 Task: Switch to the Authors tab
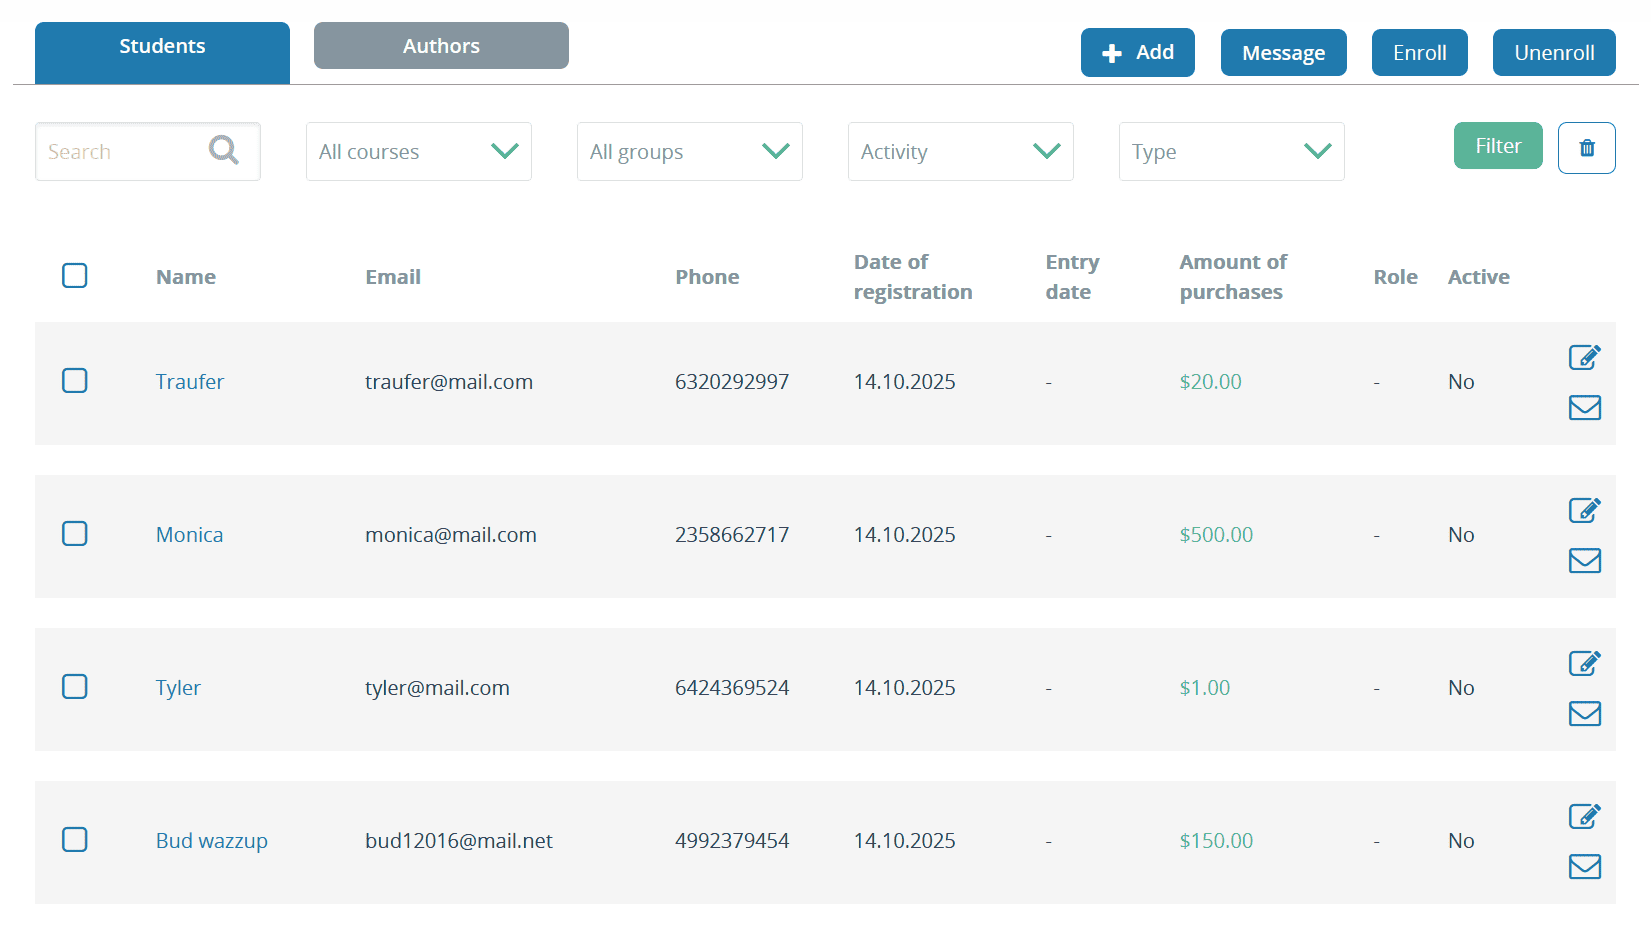[x=441, y=45]
